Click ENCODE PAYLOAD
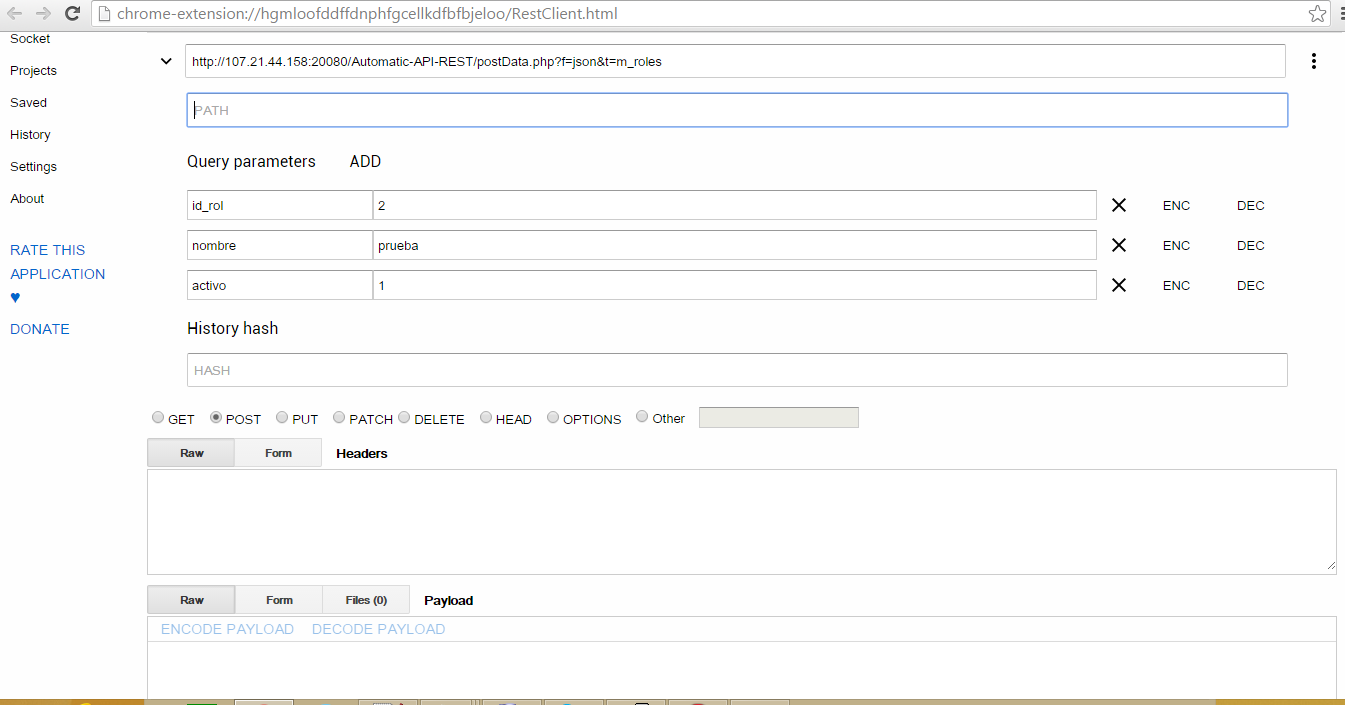The image size is (1345, 705). pos(227,629)
